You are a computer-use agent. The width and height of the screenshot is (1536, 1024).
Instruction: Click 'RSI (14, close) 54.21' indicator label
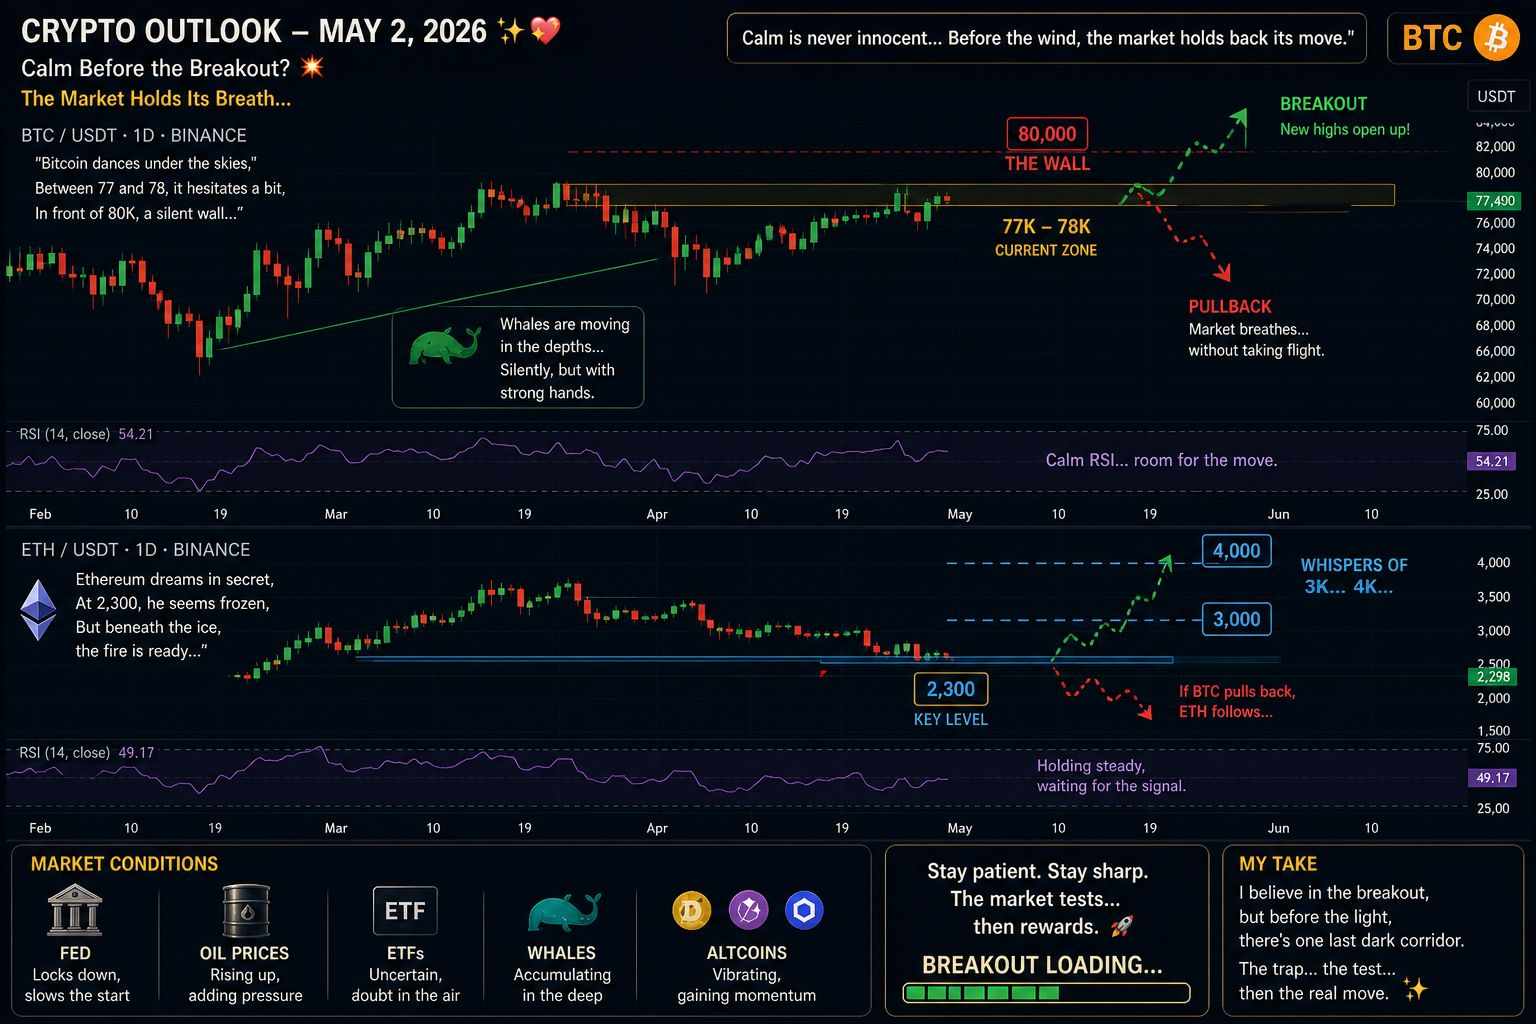pos(86,434)
